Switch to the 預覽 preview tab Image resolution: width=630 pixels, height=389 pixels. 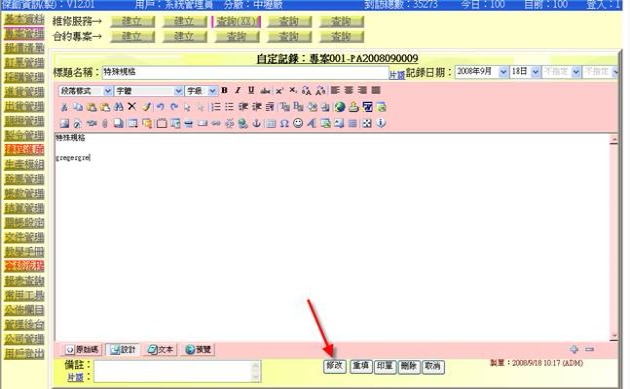[x=198, y=350]
